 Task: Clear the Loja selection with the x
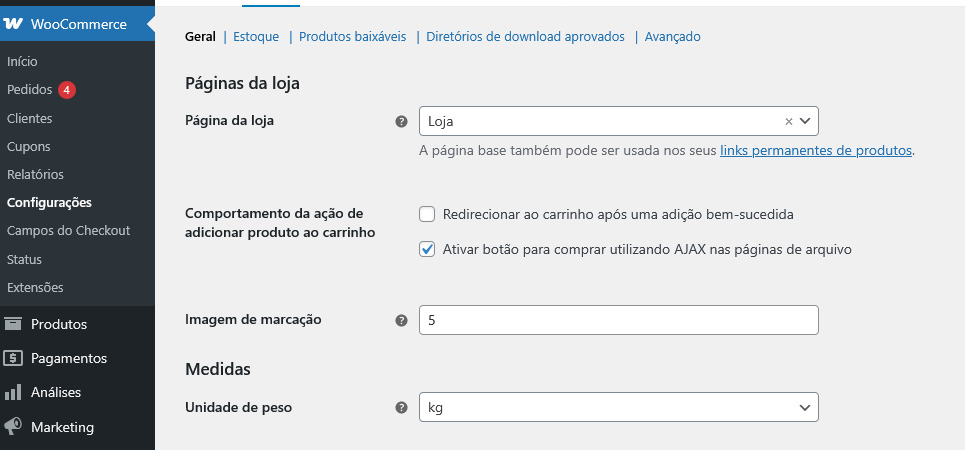tap(788, 121)
